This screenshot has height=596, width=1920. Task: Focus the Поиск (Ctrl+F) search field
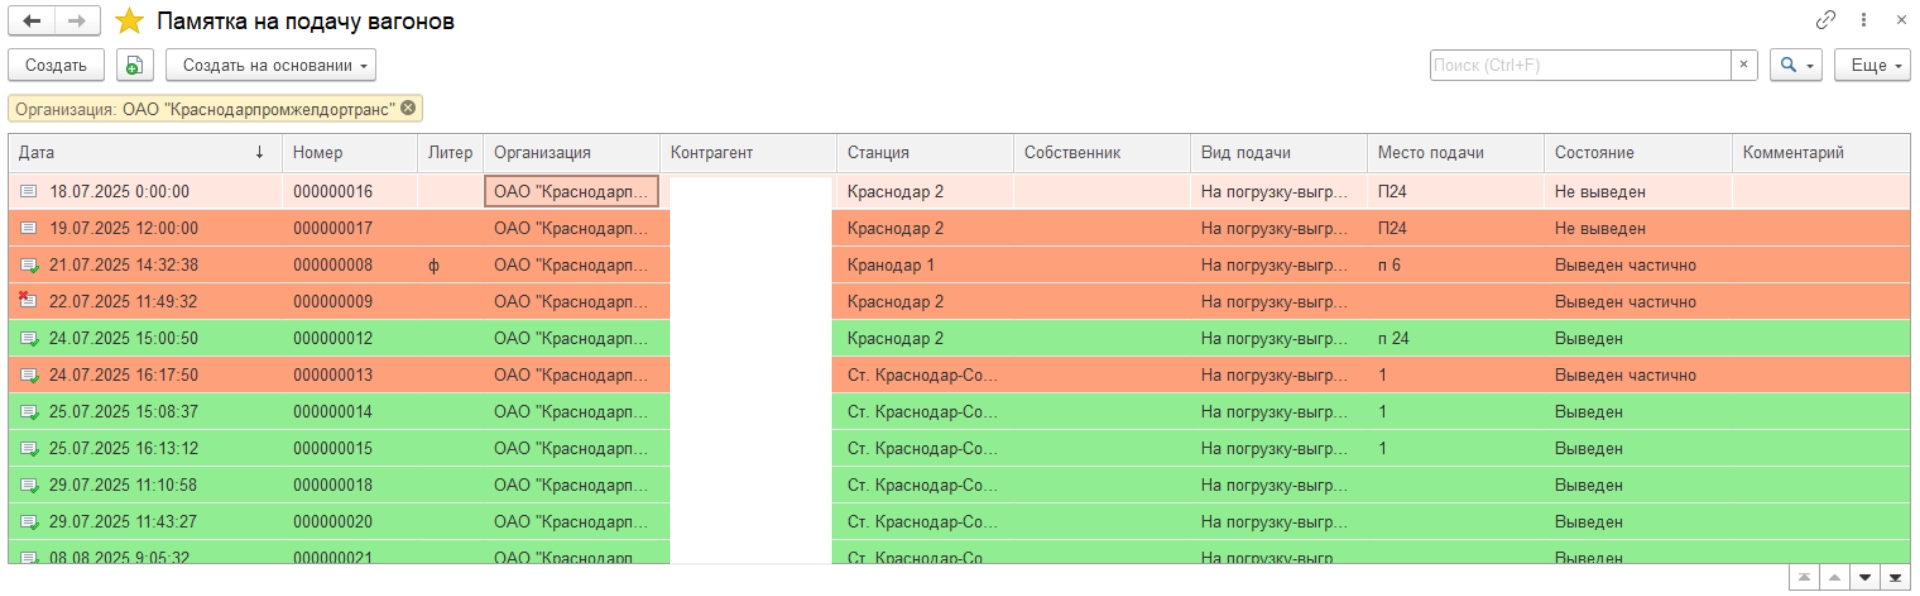1580,65
